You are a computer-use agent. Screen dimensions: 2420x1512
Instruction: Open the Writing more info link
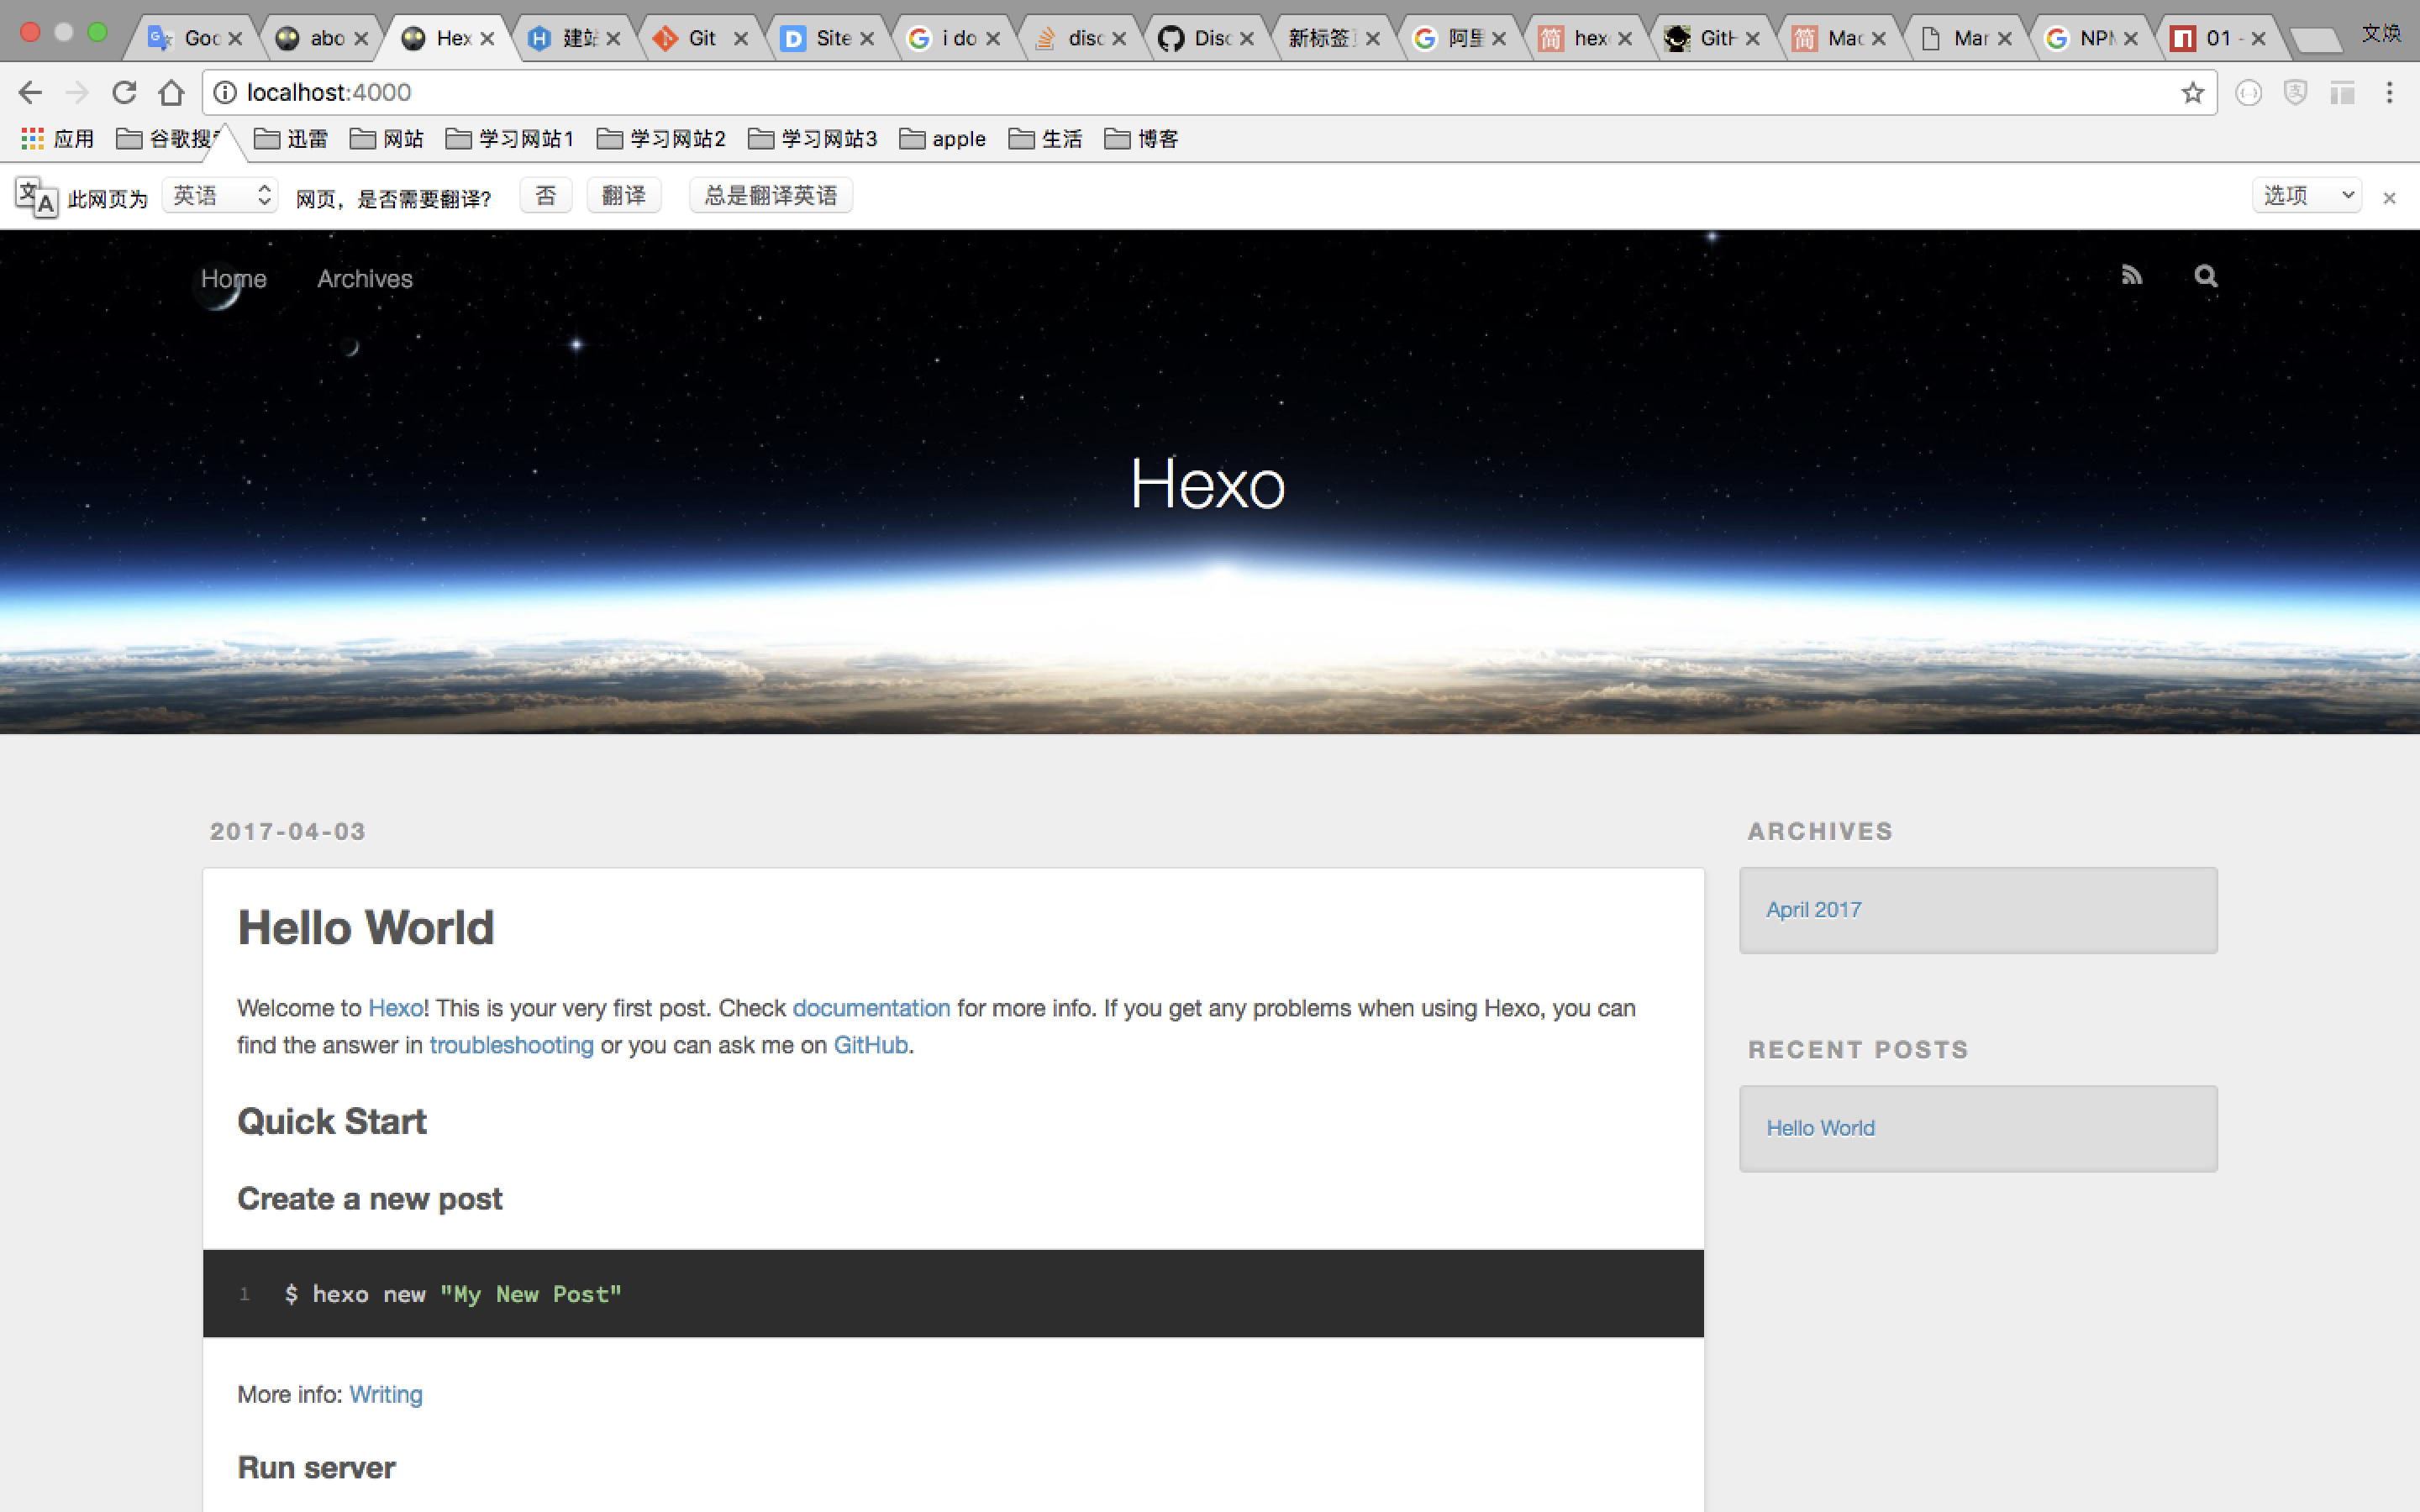[386, 1394]
